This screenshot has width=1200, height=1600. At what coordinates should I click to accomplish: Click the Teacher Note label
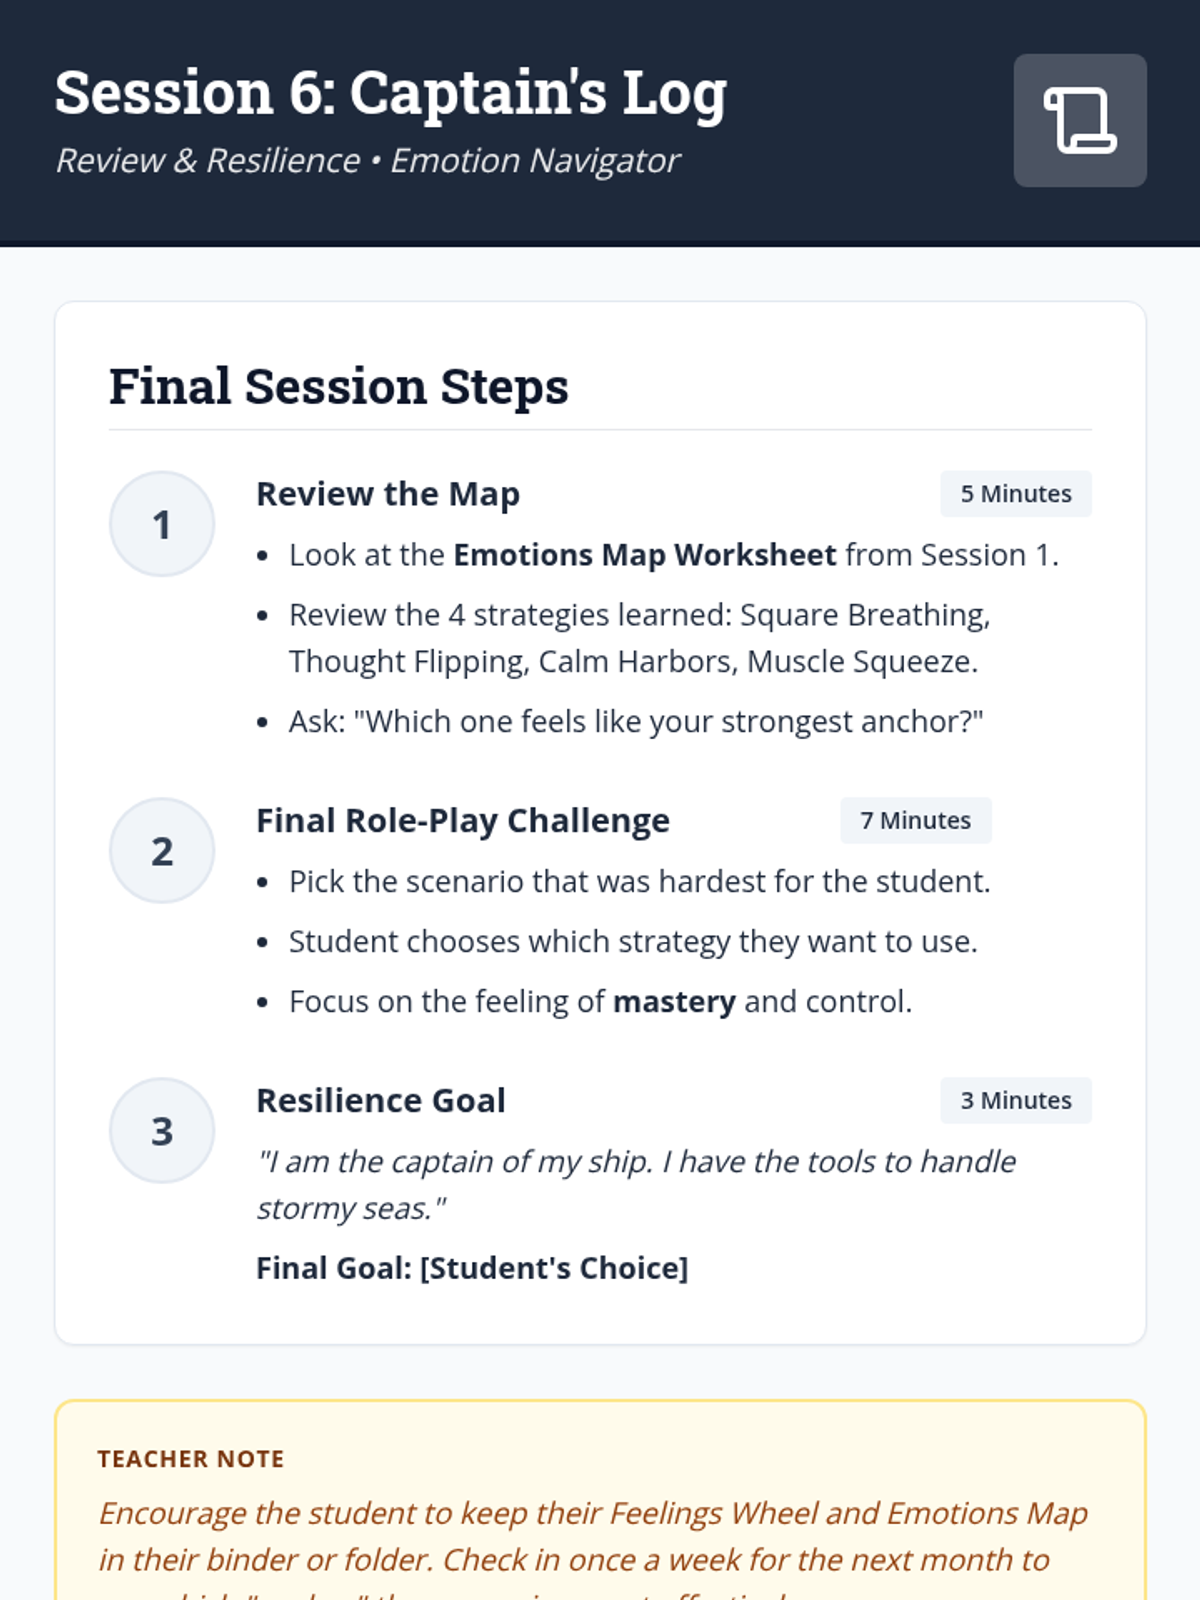coord(190,1459)
